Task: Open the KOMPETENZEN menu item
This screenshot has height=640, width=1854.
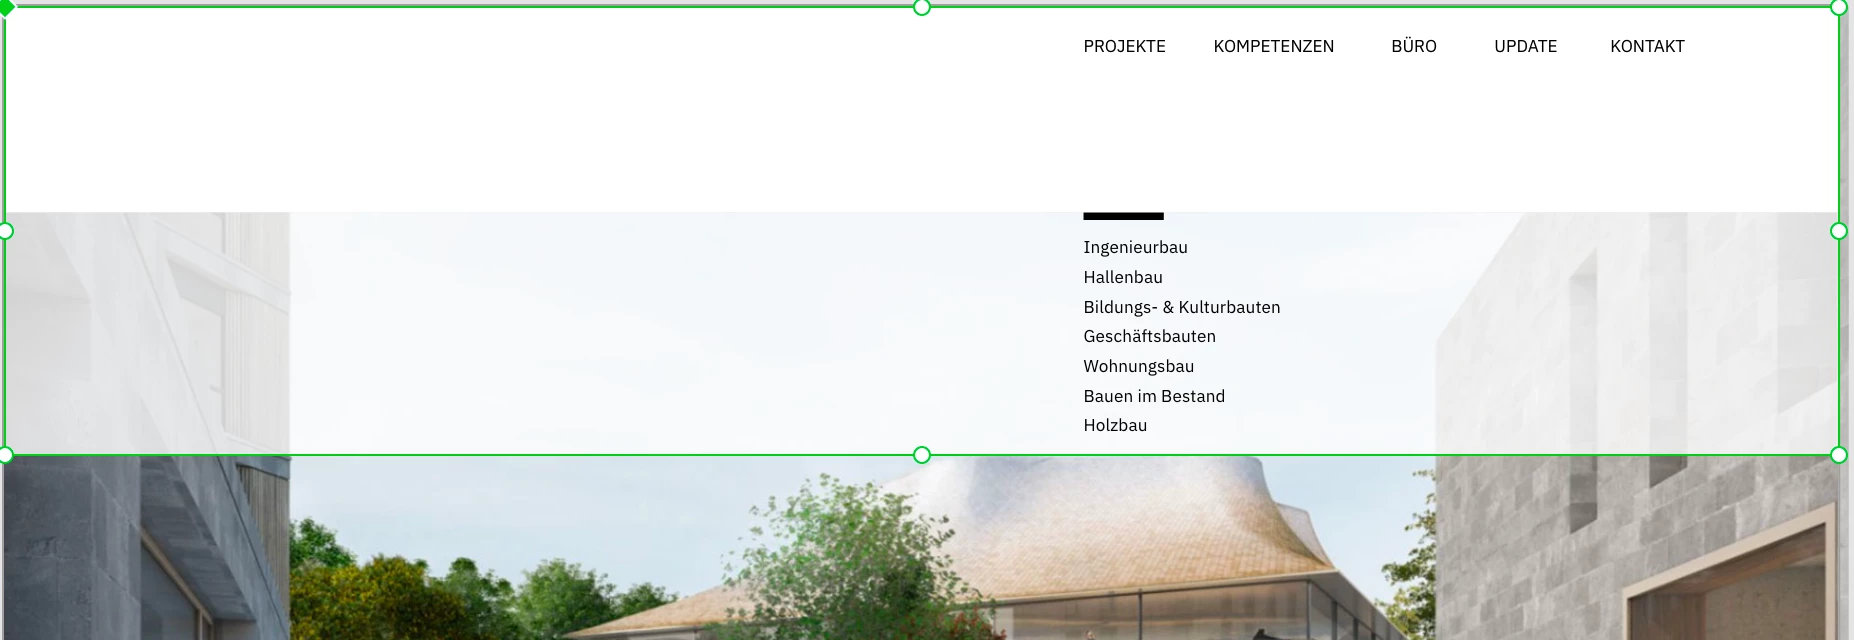Action: coord(1273,46)
